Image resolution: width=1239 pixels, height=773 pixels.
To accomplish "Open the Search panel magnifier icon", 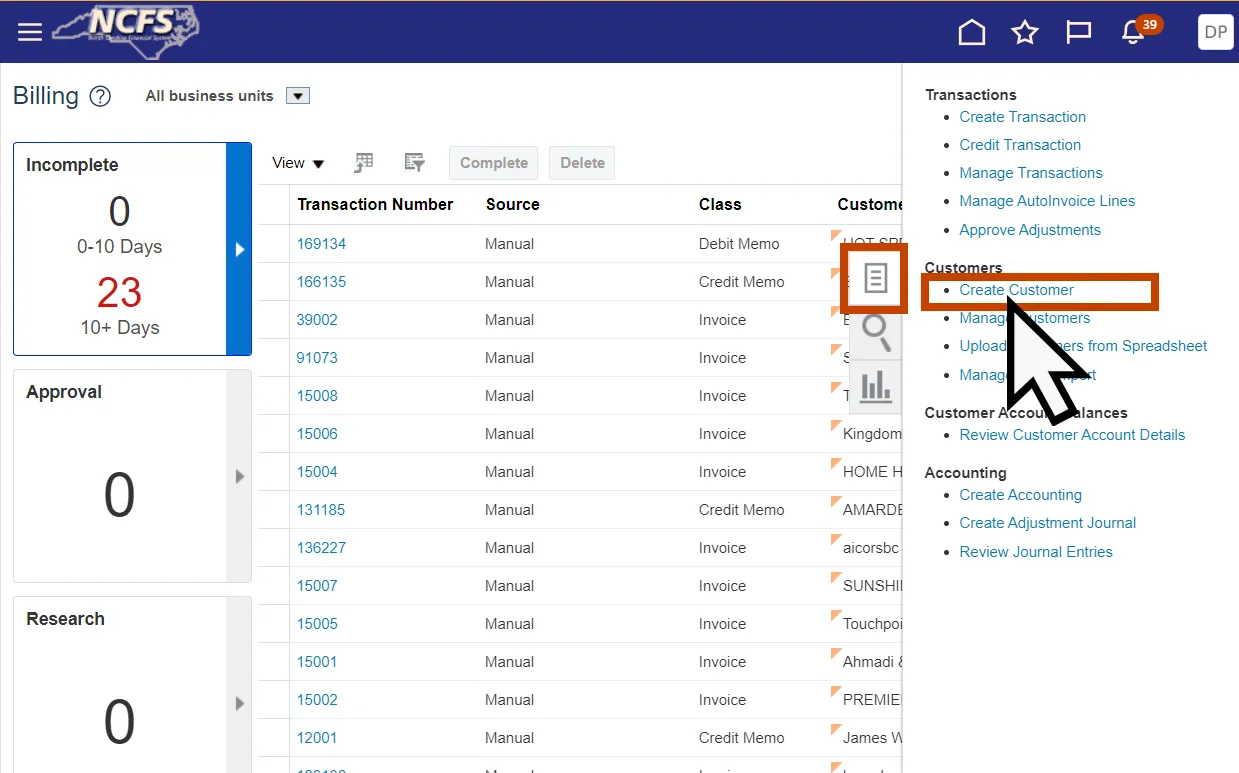I will (876, 331).
